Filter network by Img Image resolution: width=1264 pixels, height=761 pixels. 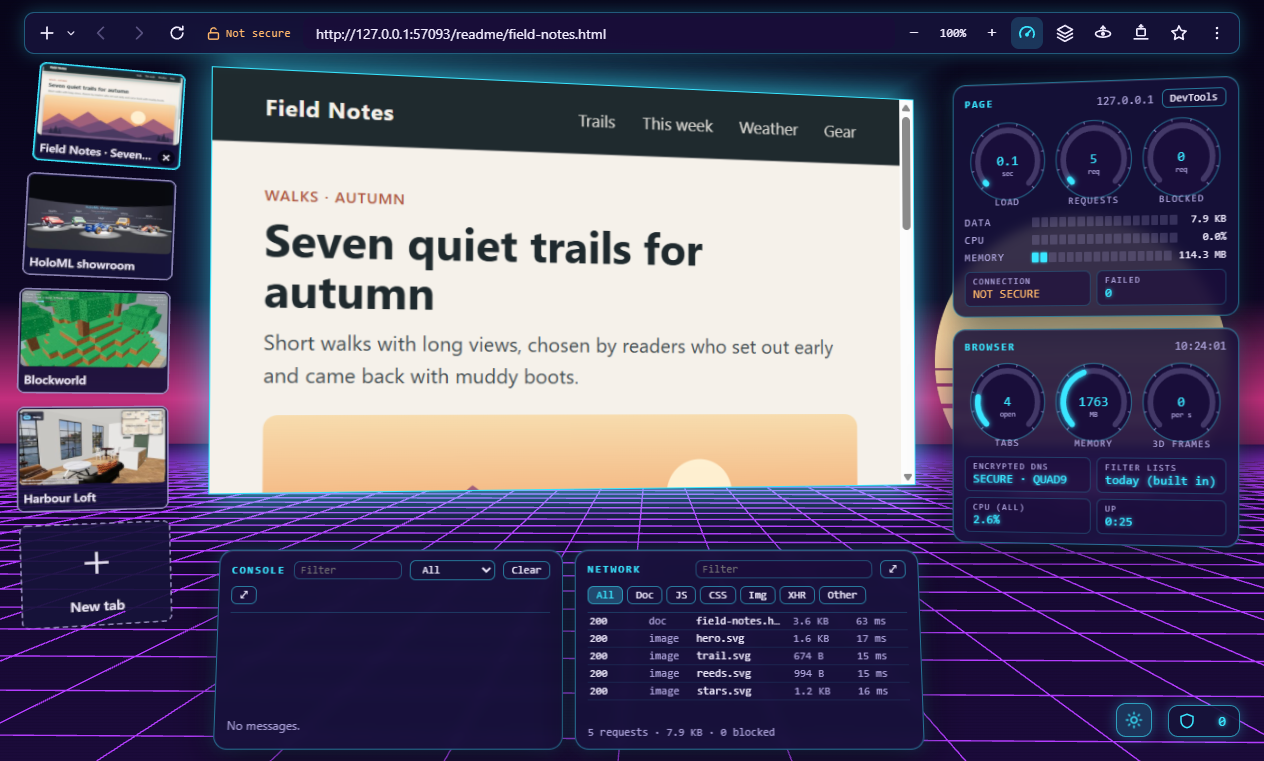tap(758, 595)
